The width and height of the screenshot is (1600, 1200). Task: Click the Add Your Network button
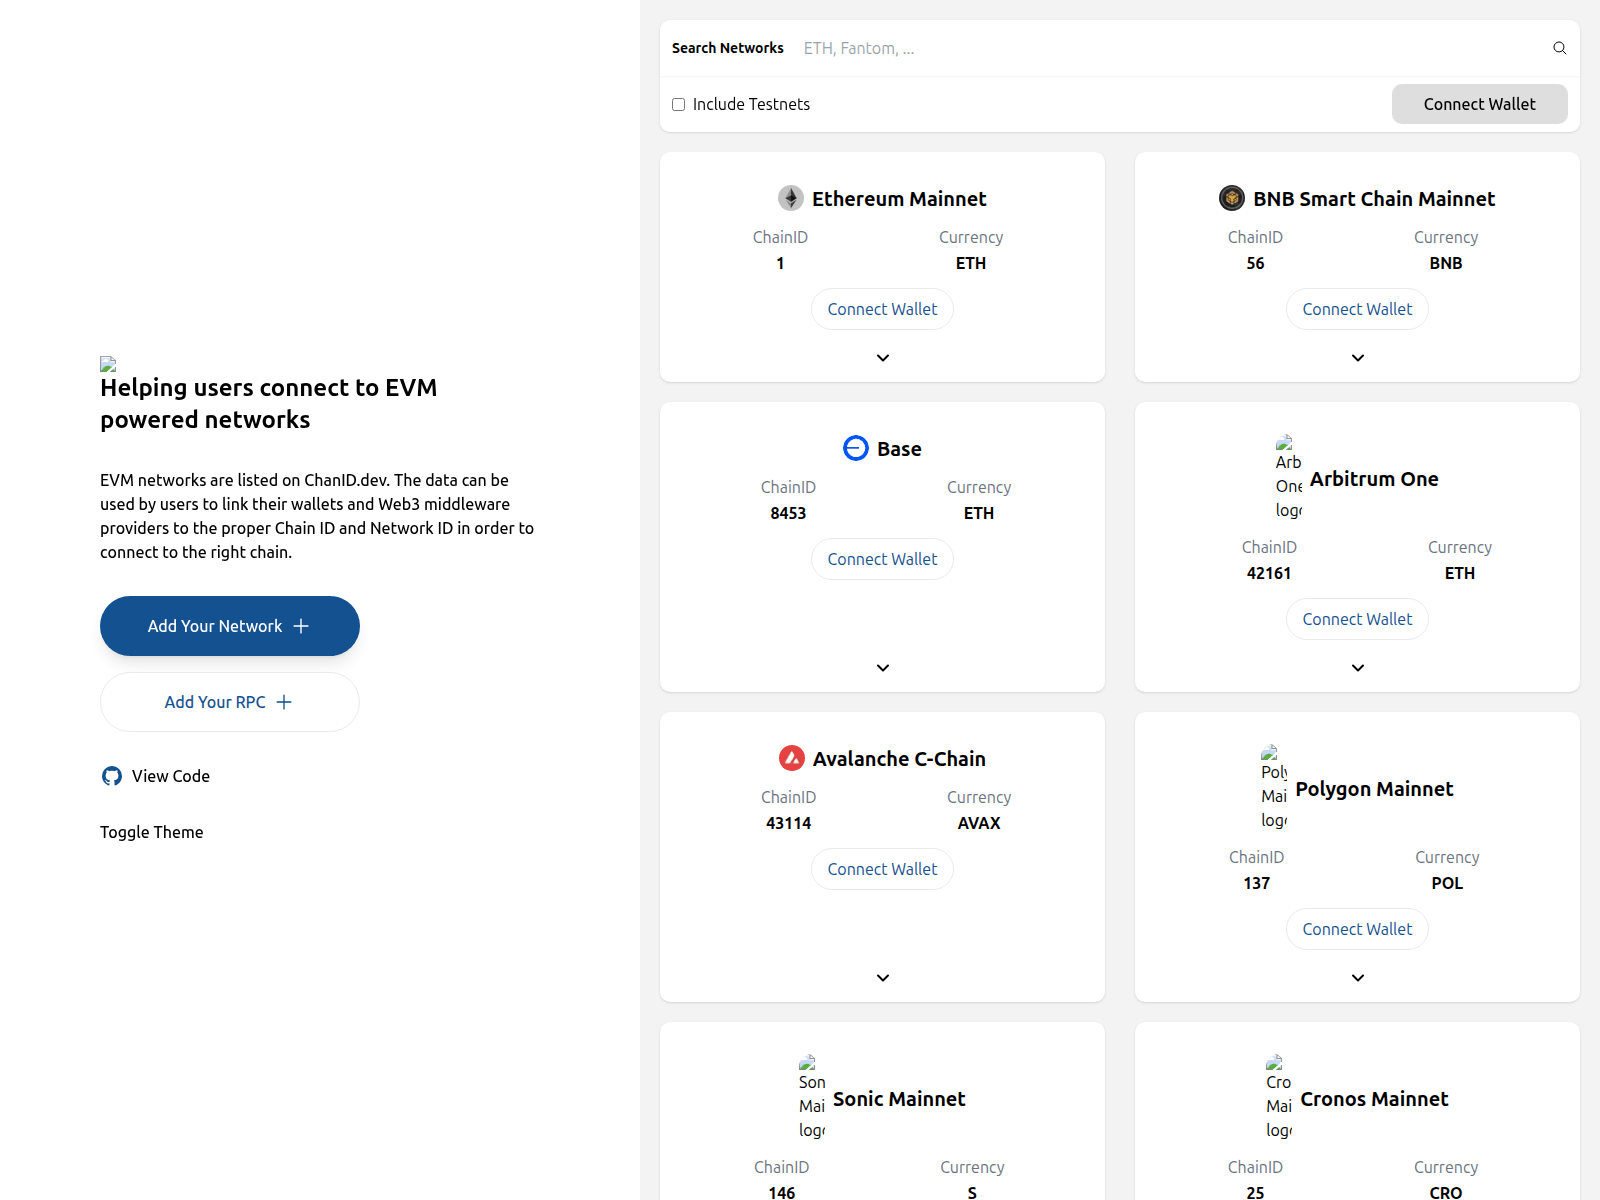(x=230, y=626)
